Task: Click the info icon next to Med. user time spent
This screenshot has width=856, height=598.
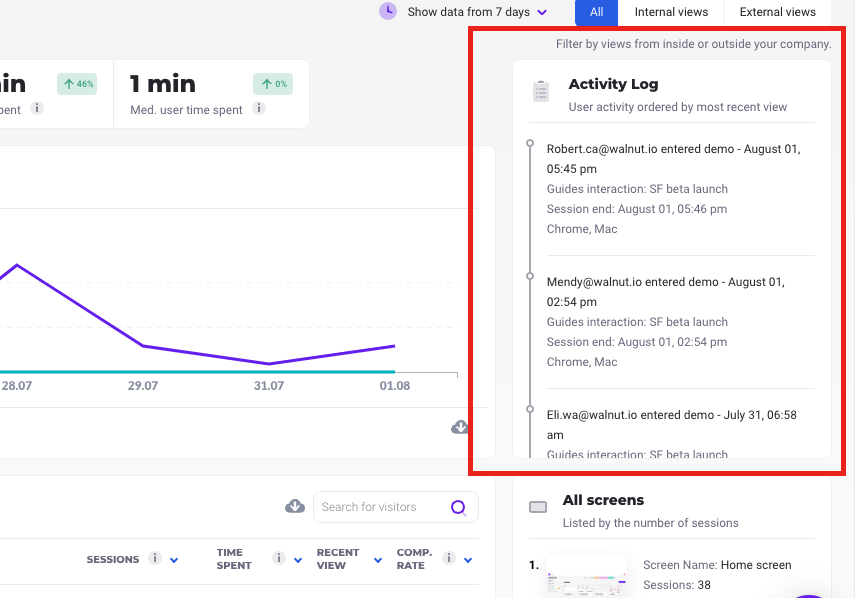Action: [x=259, y=108]
